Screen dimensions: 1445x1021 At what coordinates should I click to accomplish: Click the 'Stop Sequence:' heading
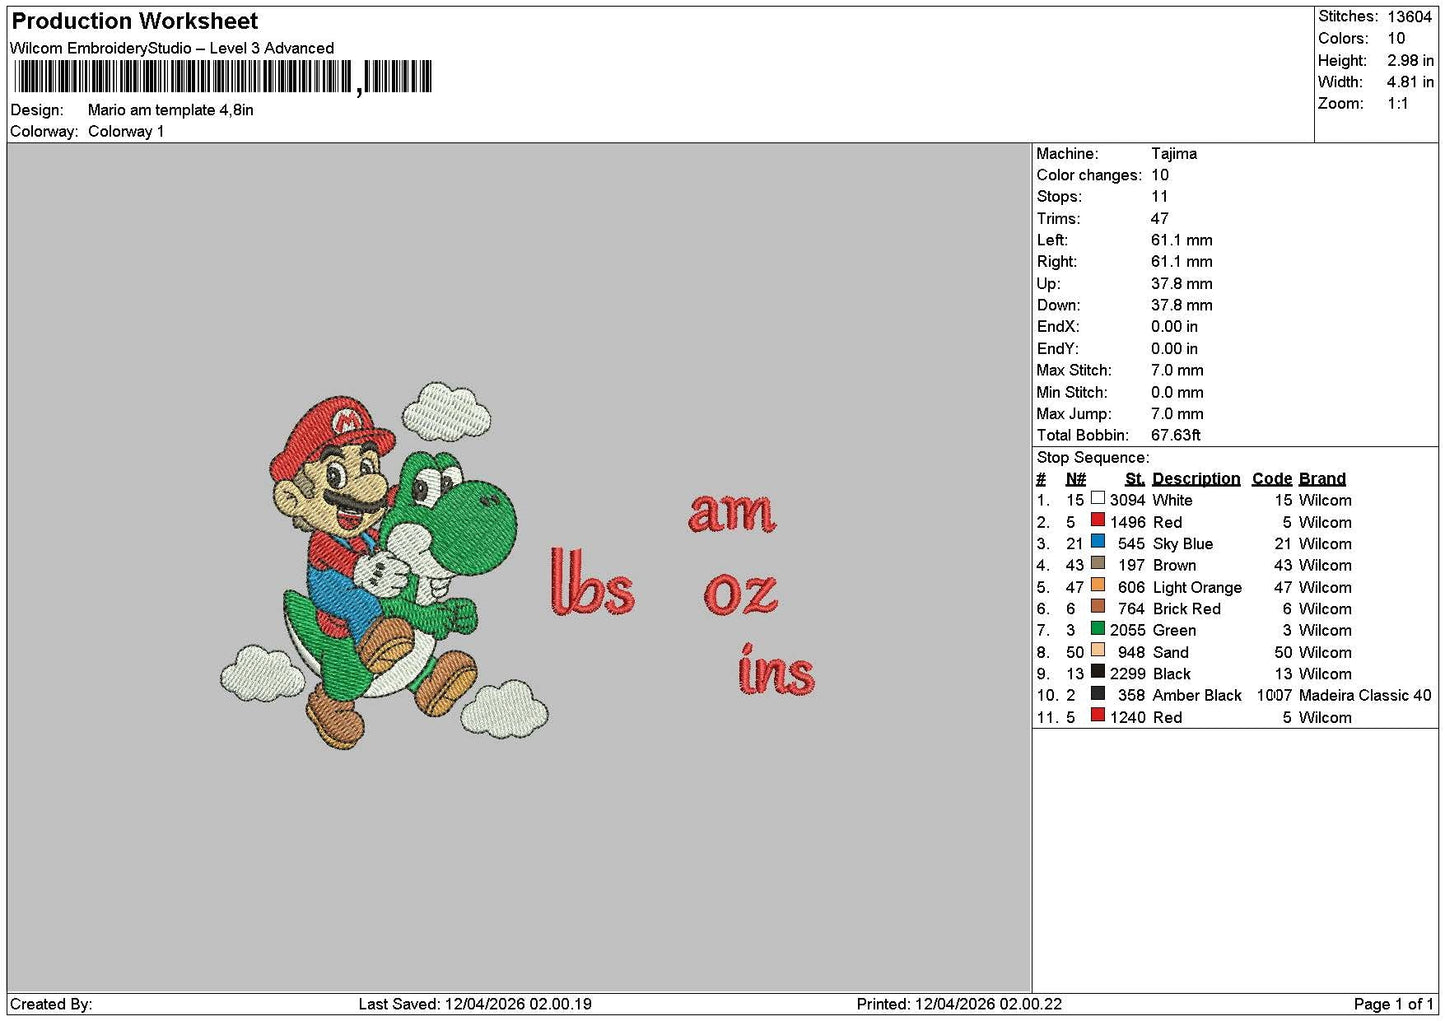[x=1093, y=457]
